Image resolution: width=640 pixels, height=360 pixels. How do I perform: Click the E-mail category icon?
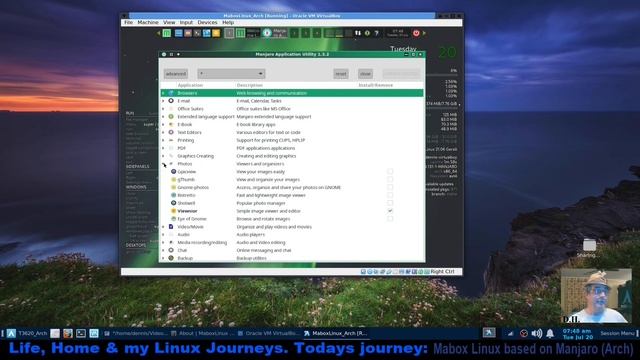click(x=171, y=101)
